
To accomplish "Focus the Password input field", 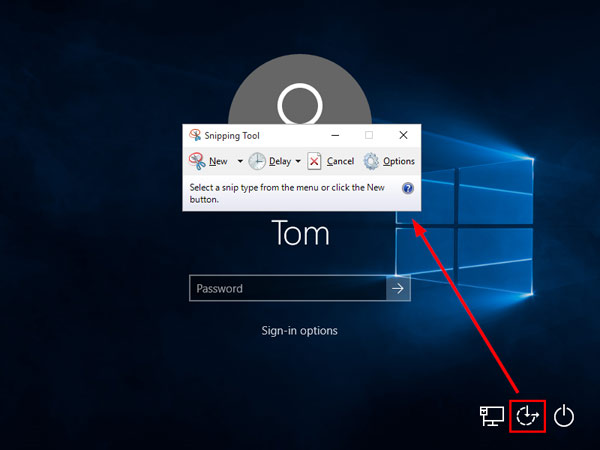I will 287,289.
